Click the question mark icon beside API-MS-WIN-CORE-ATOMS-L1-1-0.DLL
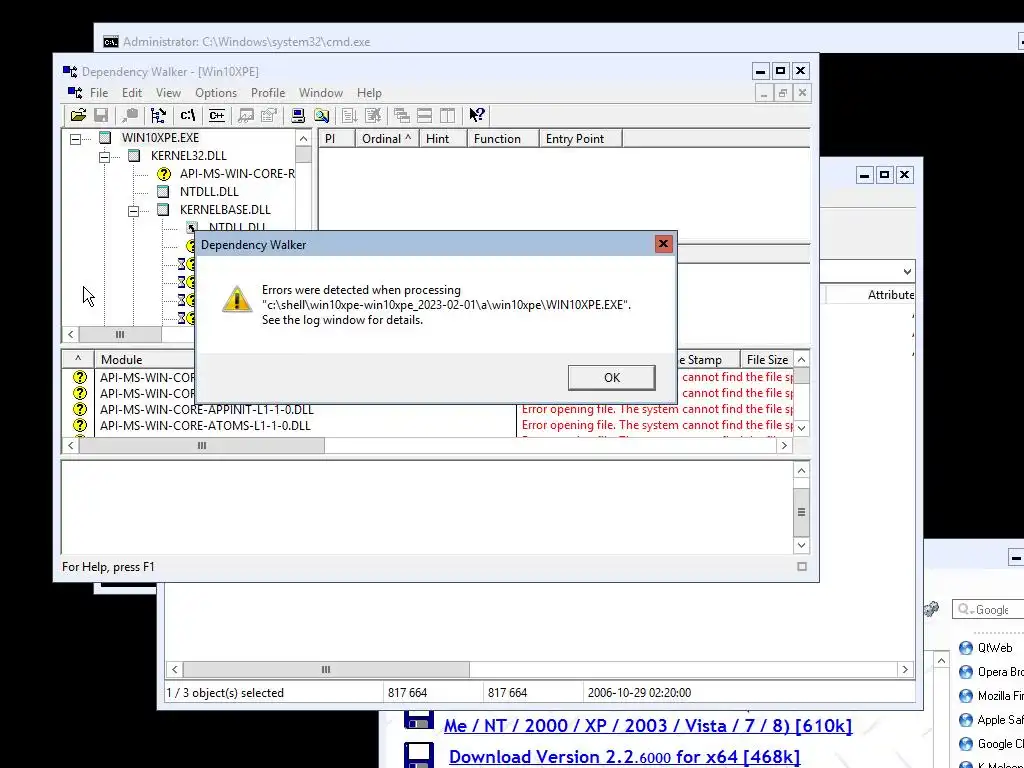The width and height of the screenshot is (1024, 768). (x=80, y=425)
